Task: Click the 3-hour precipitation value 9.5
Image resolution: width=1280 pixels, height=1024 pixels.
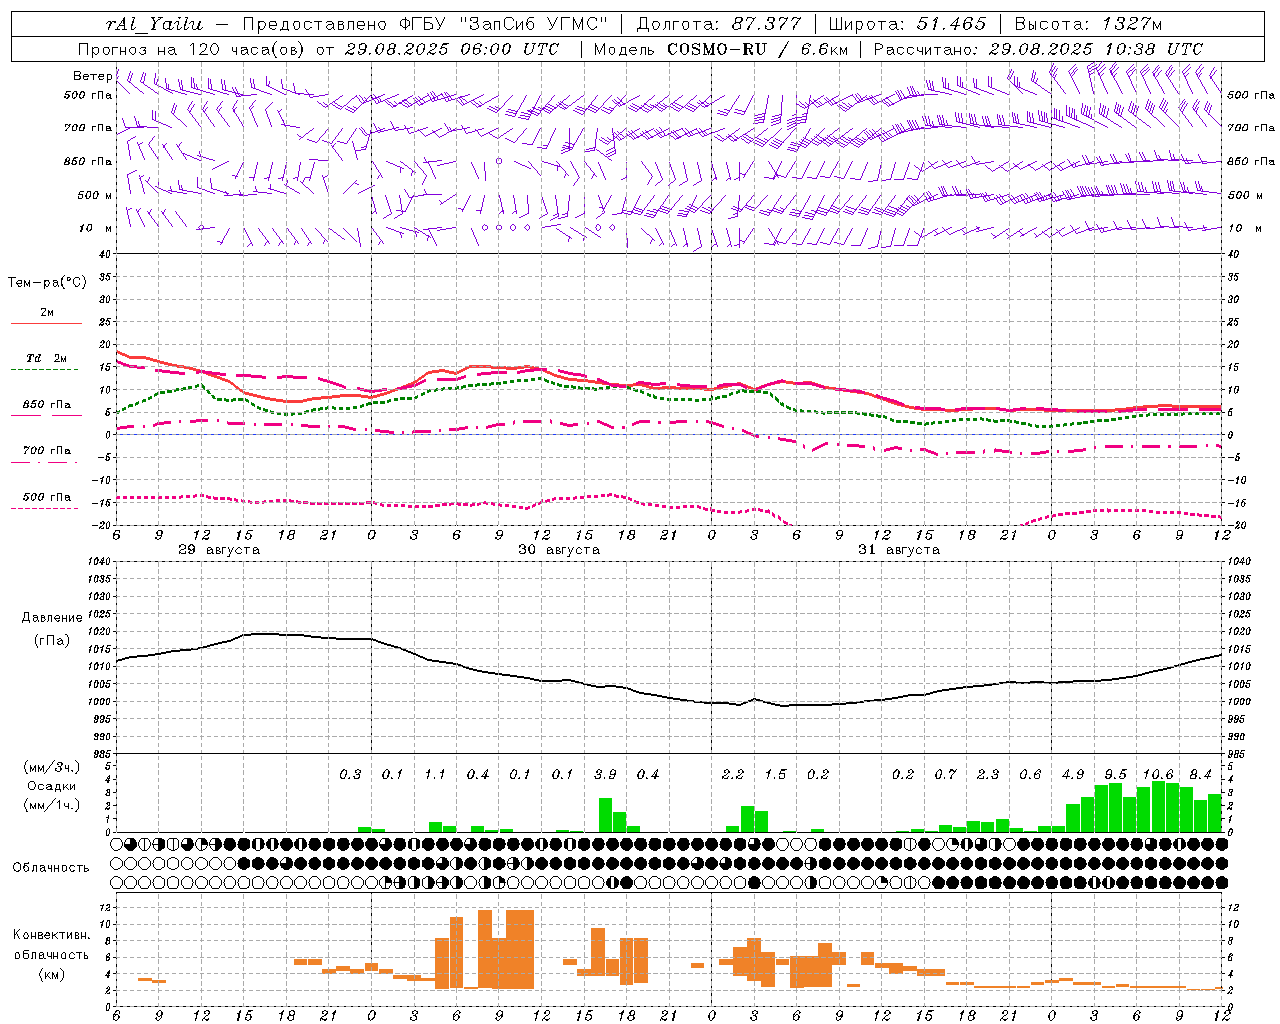Action: pos(1116,774)
